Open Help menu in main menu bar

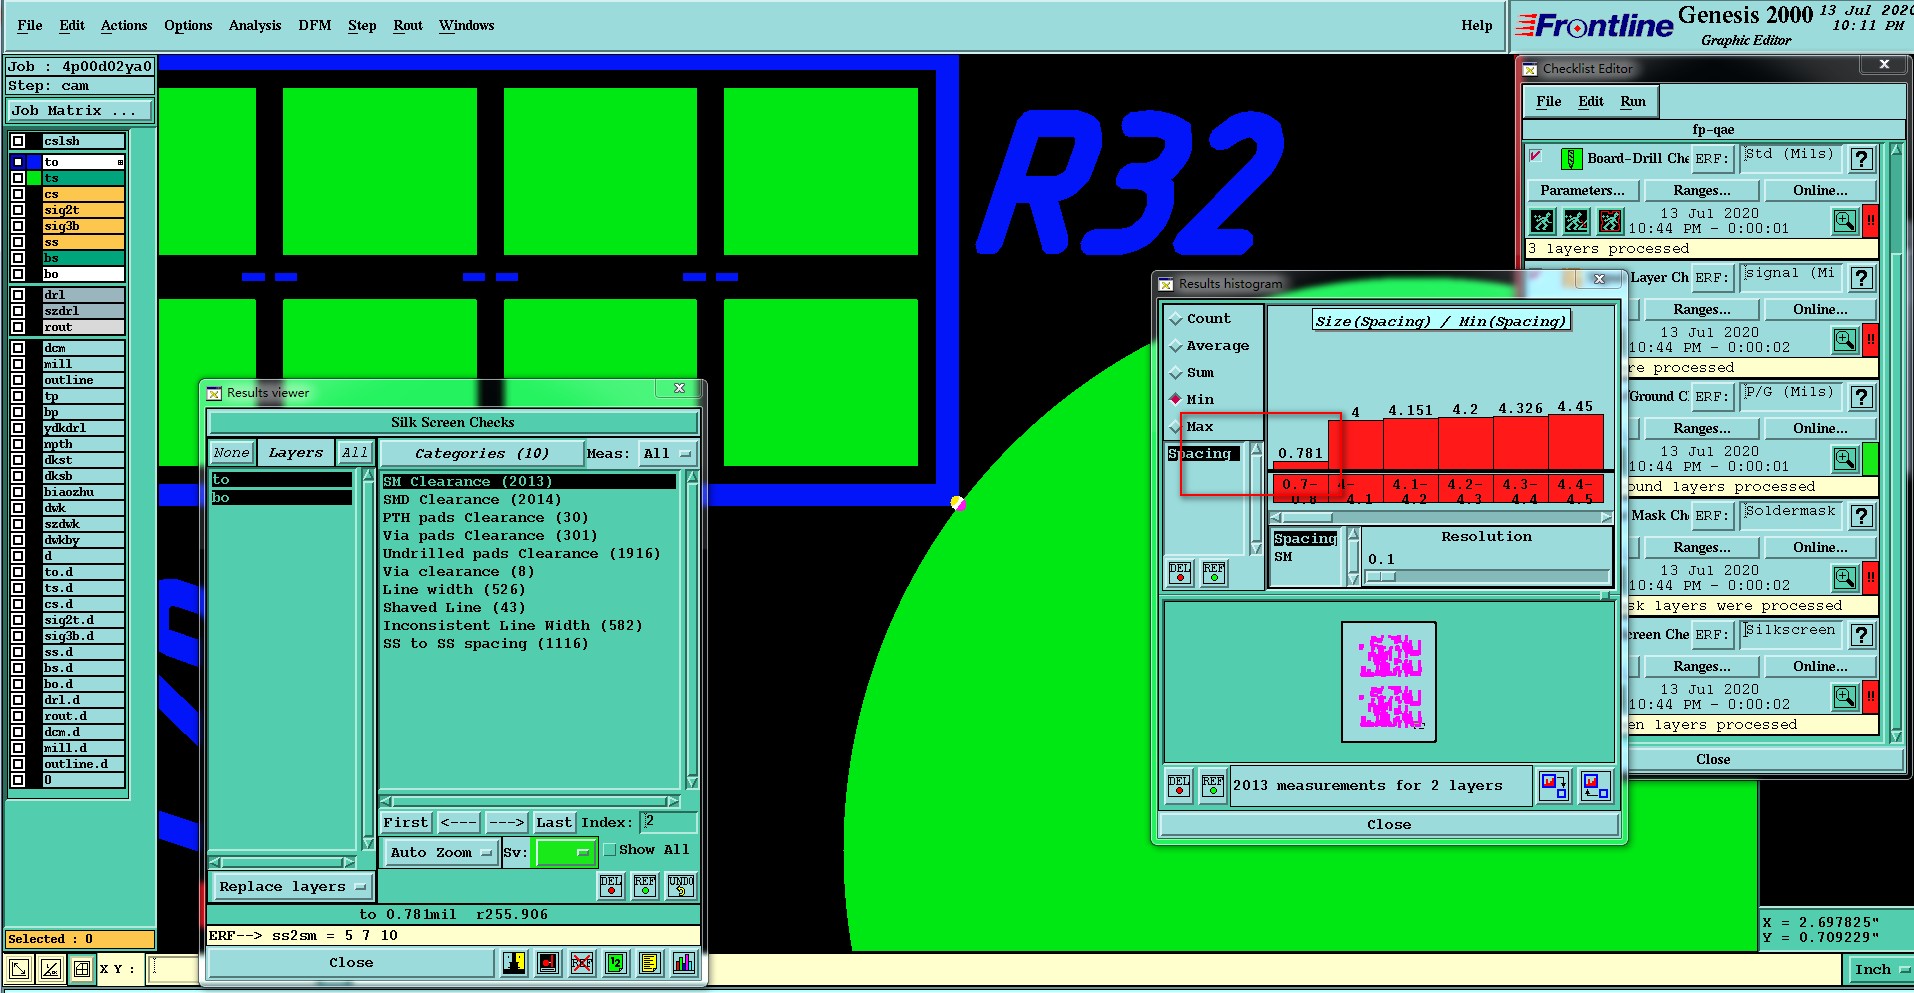(x=1476, y=25)
